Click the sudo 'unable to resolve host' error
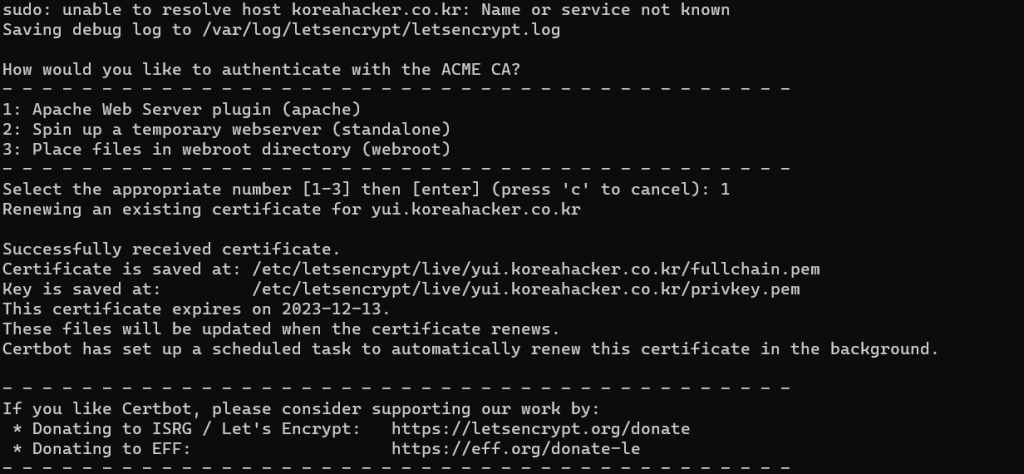The width and height of the screenshot is (1024, 474). click(366, 10)
